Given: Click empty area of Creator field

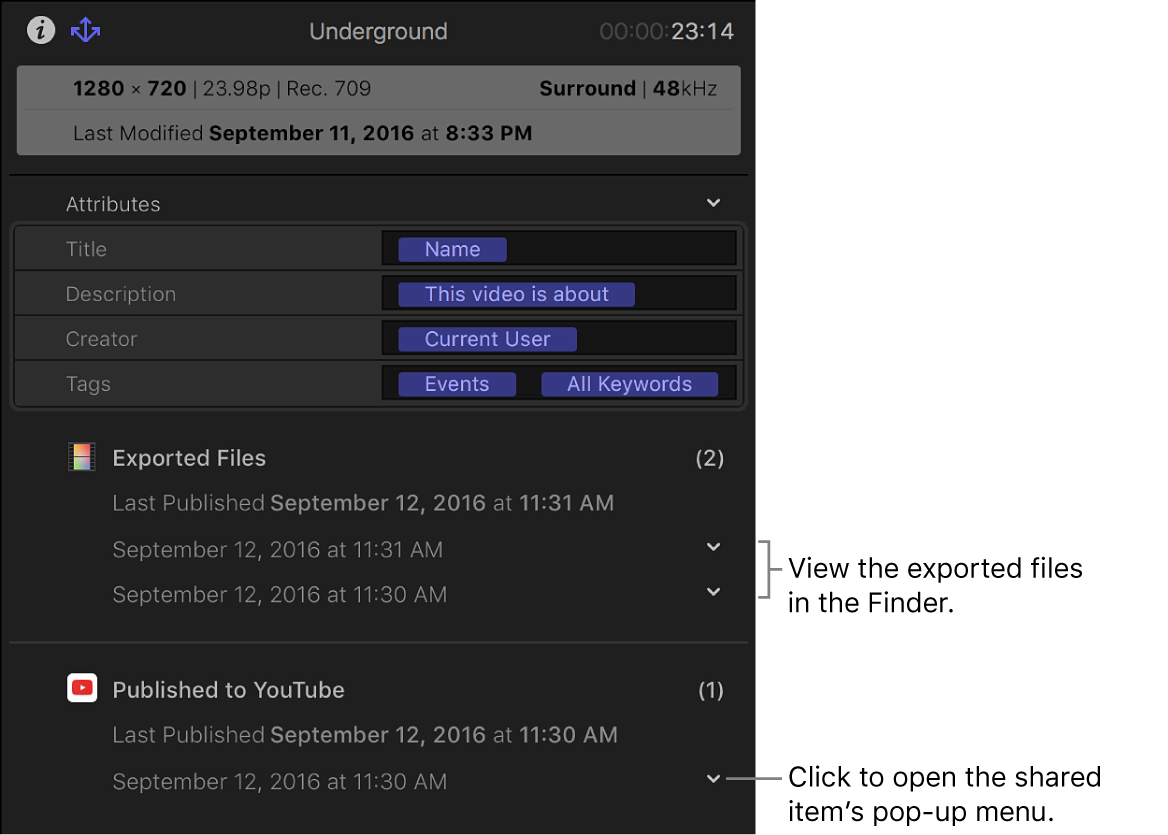Looking at the screenshot, I should pos(655,339).
